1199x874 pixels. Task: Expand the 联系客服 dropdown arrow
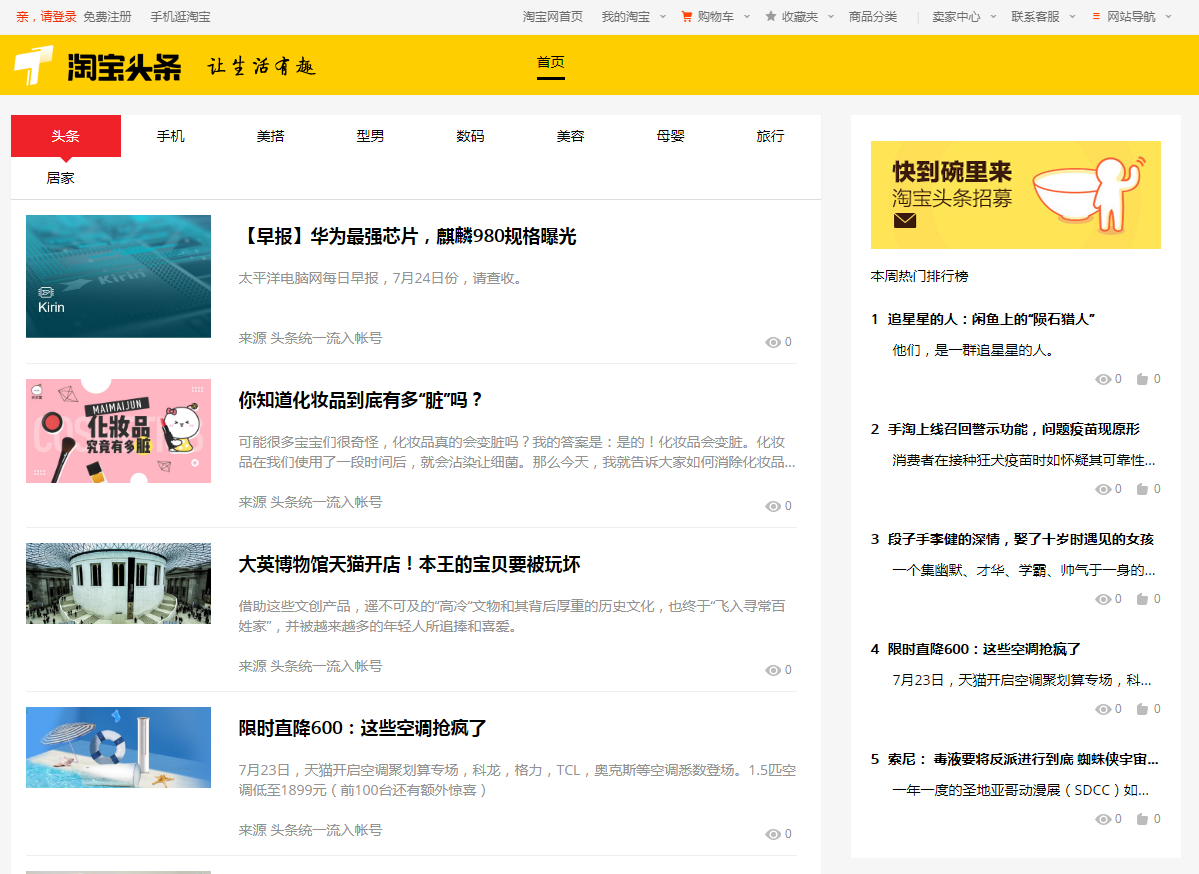coord(1072,17)
